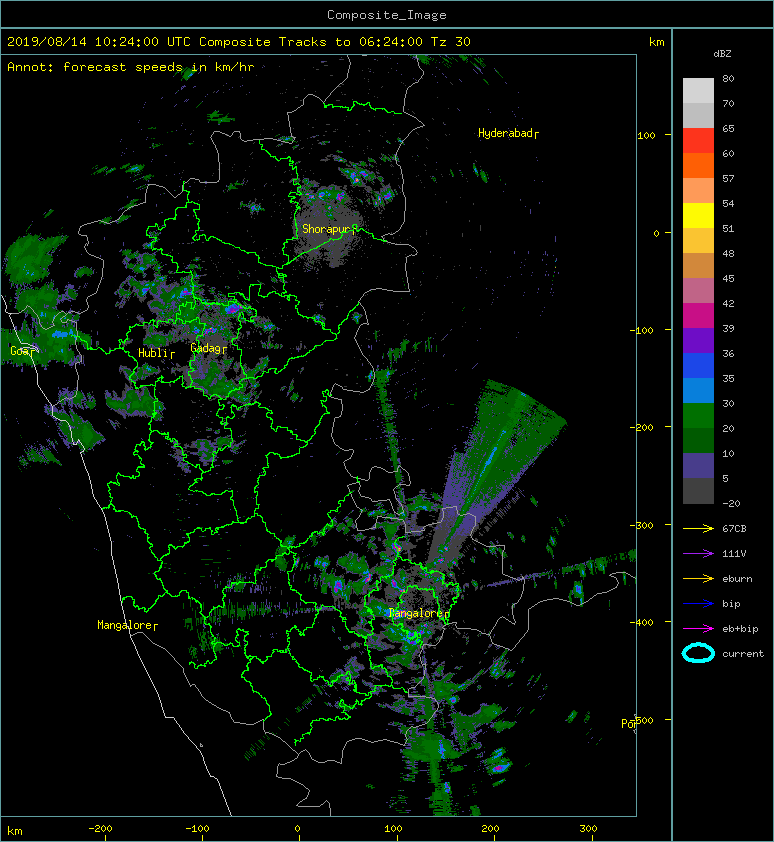The height and width of the screenshot is (842, 774).
Task: Click the Gadag city label
Action: pyautogui.click(x=206, y=349)
